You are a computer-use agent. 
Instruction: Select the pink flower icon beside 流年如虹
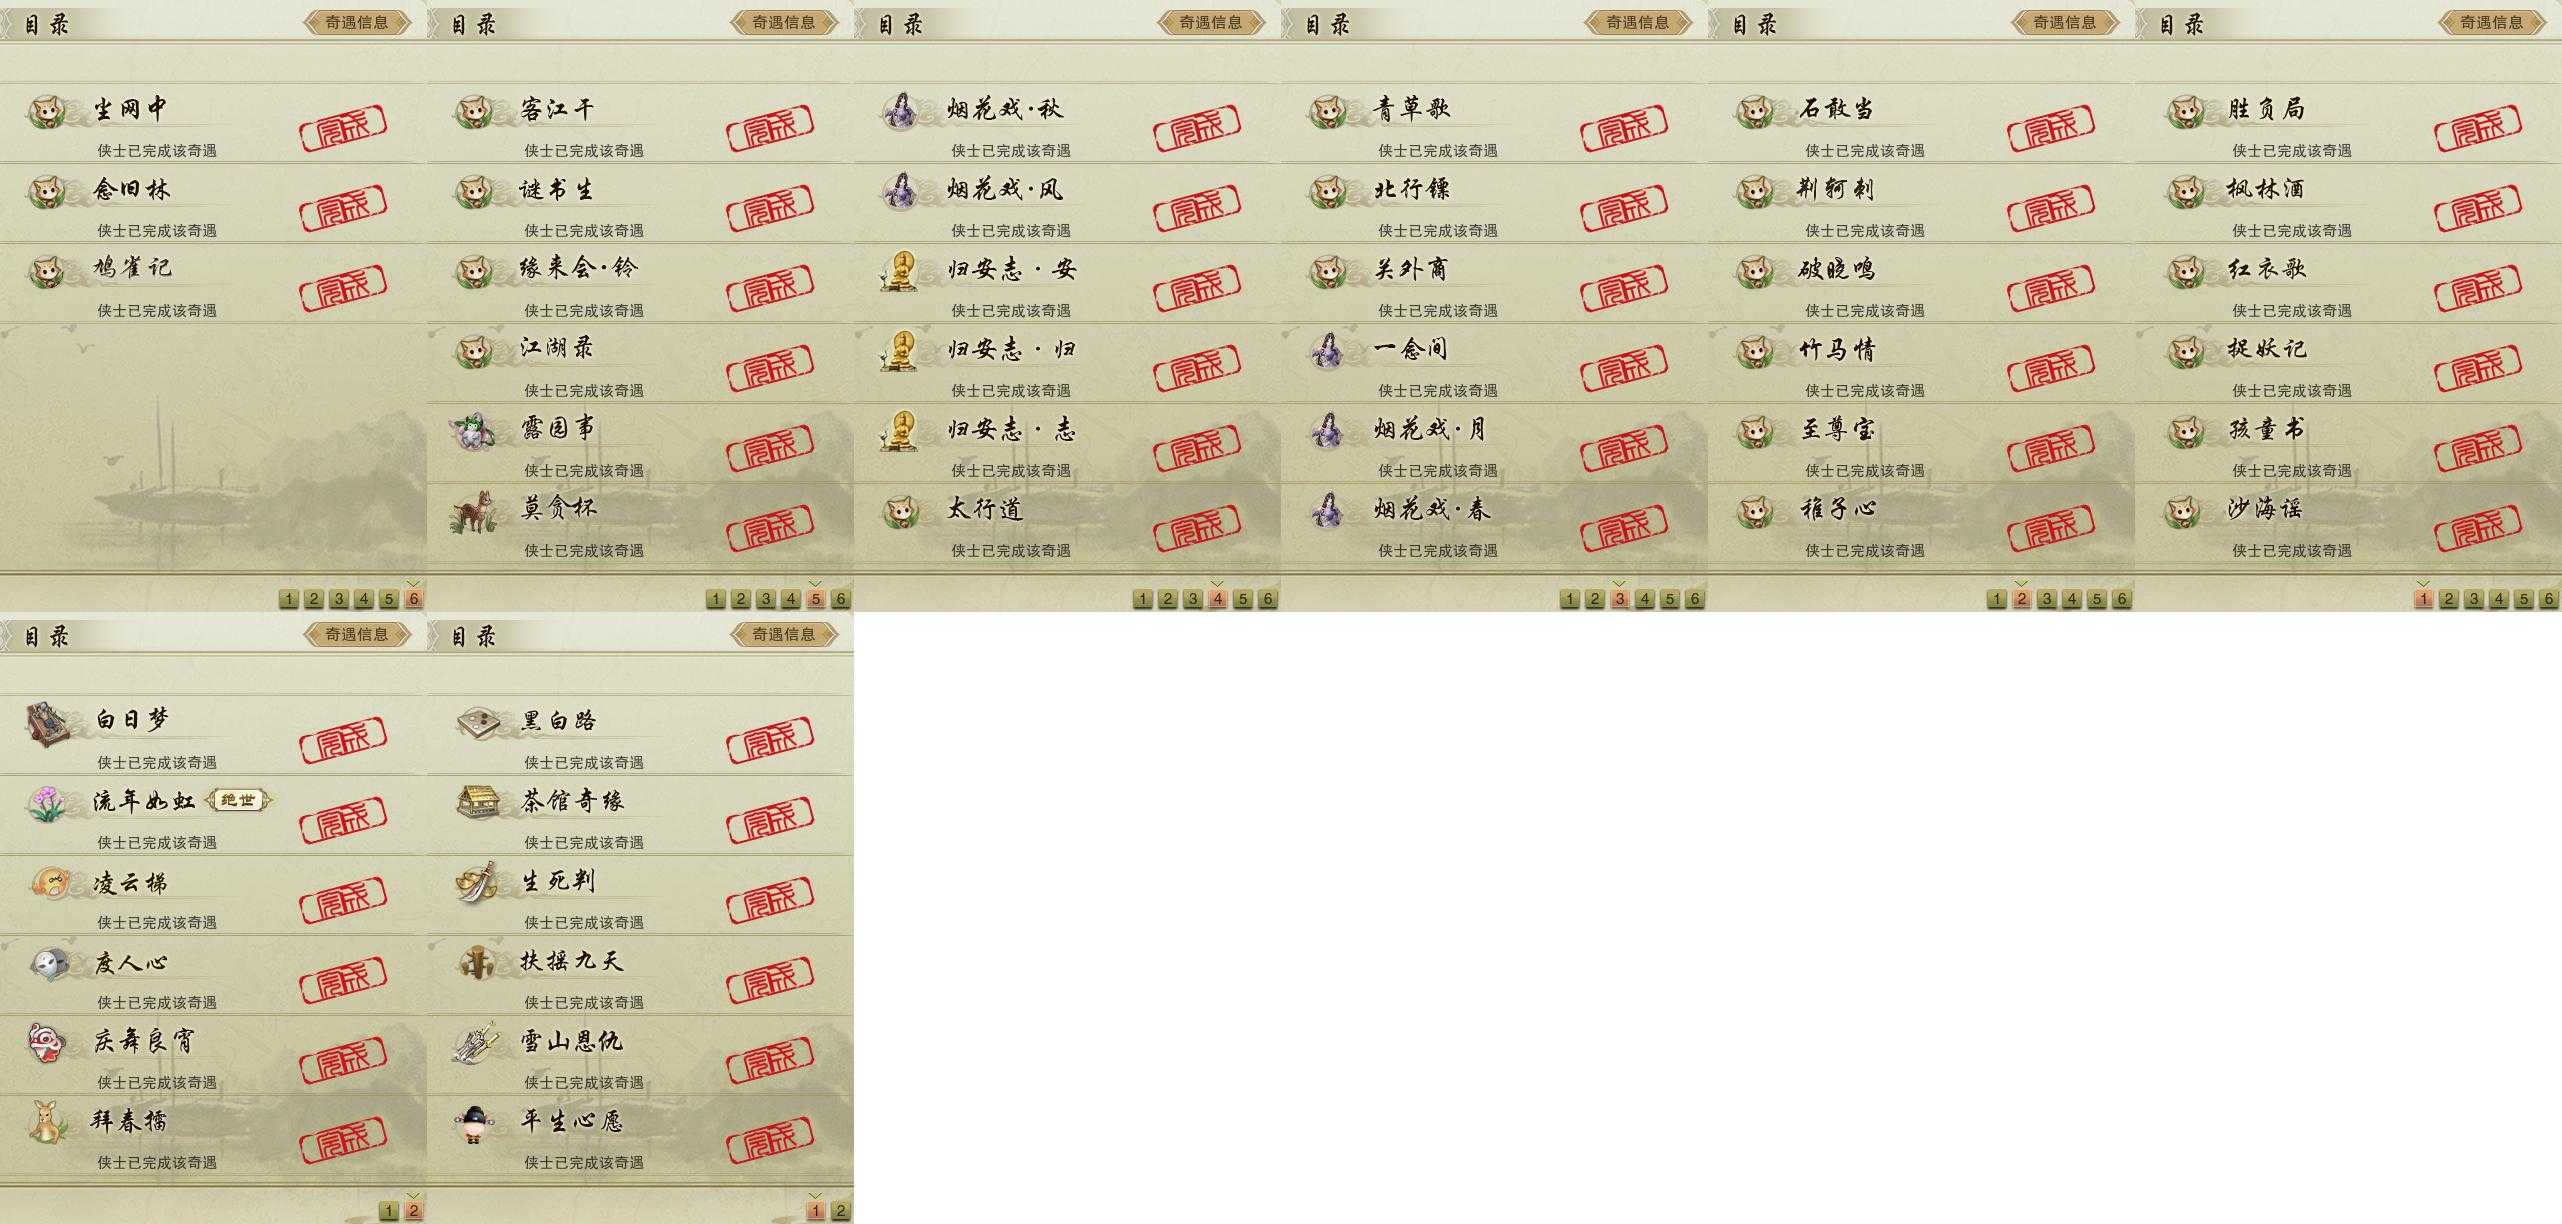47,803
